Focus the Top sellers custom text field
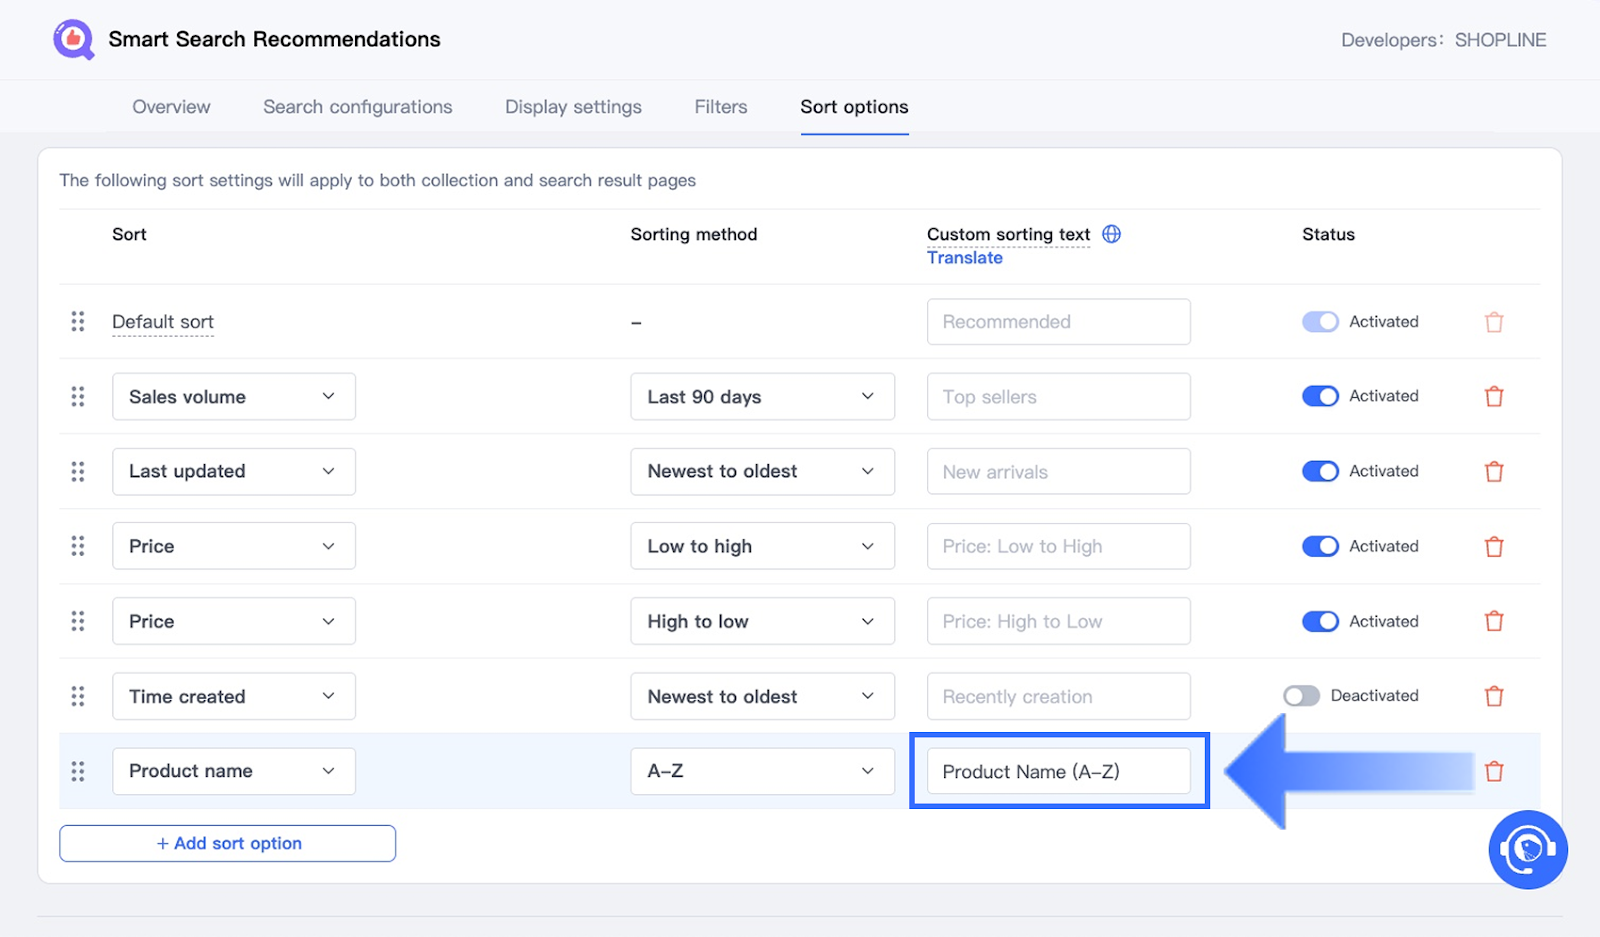The height and width of the screenshot is (937, 1600). pos(1058,397)
